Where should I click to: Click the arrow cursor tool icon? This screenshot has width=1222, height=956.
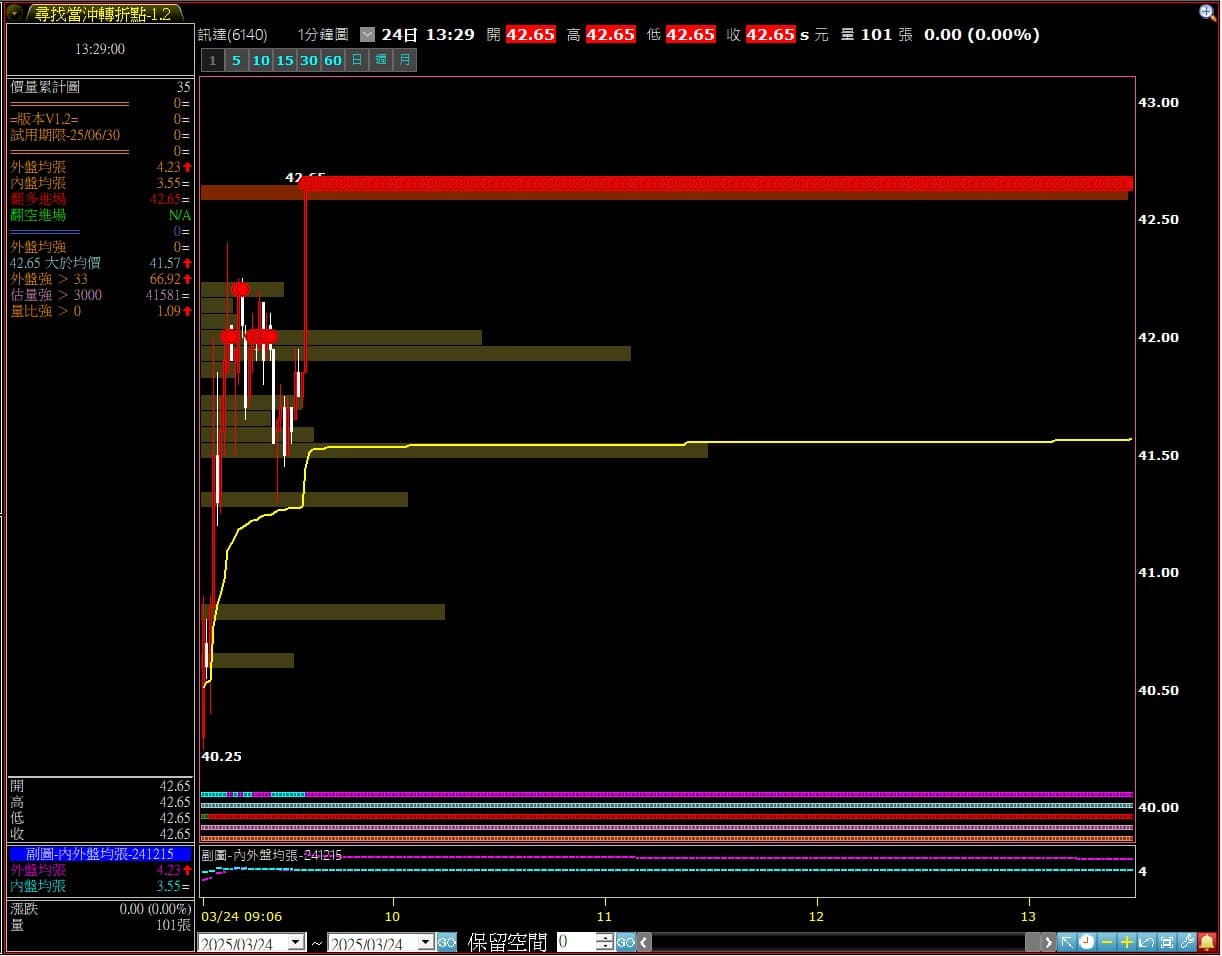tap(1067, 942)
